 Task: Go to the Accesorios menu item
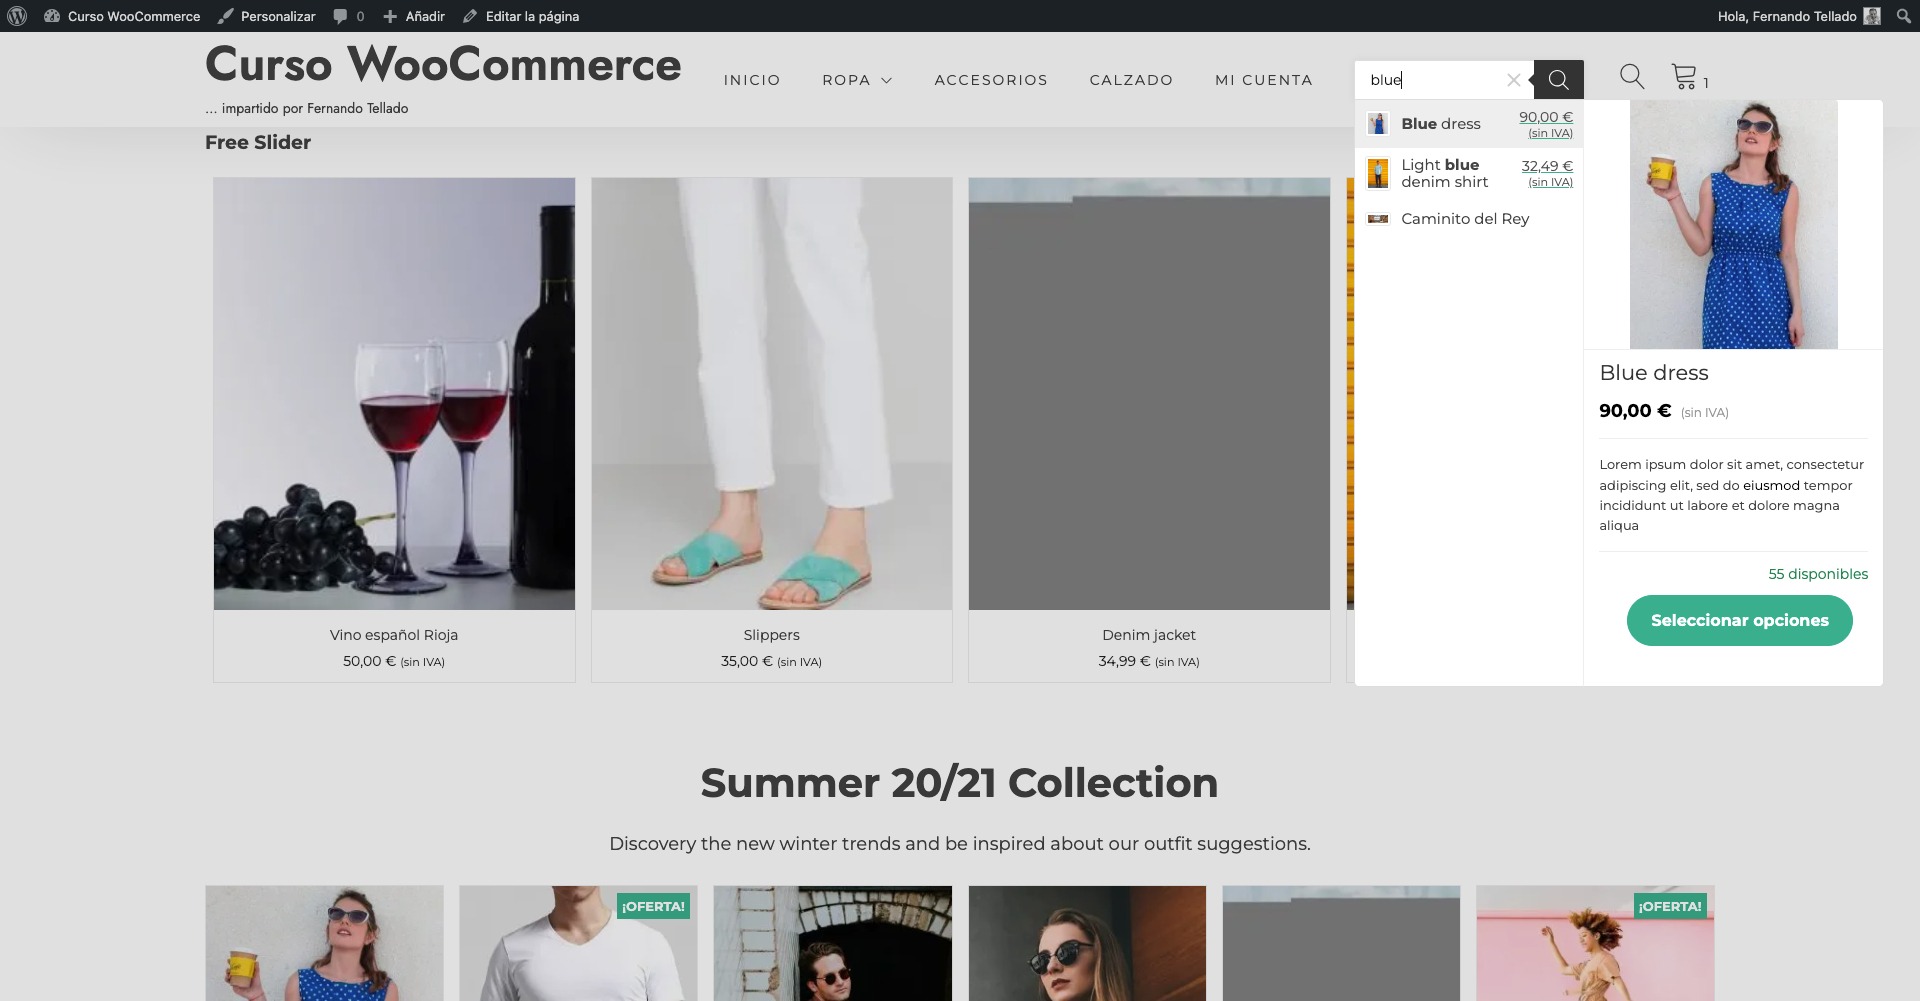(x=990, y=80)
